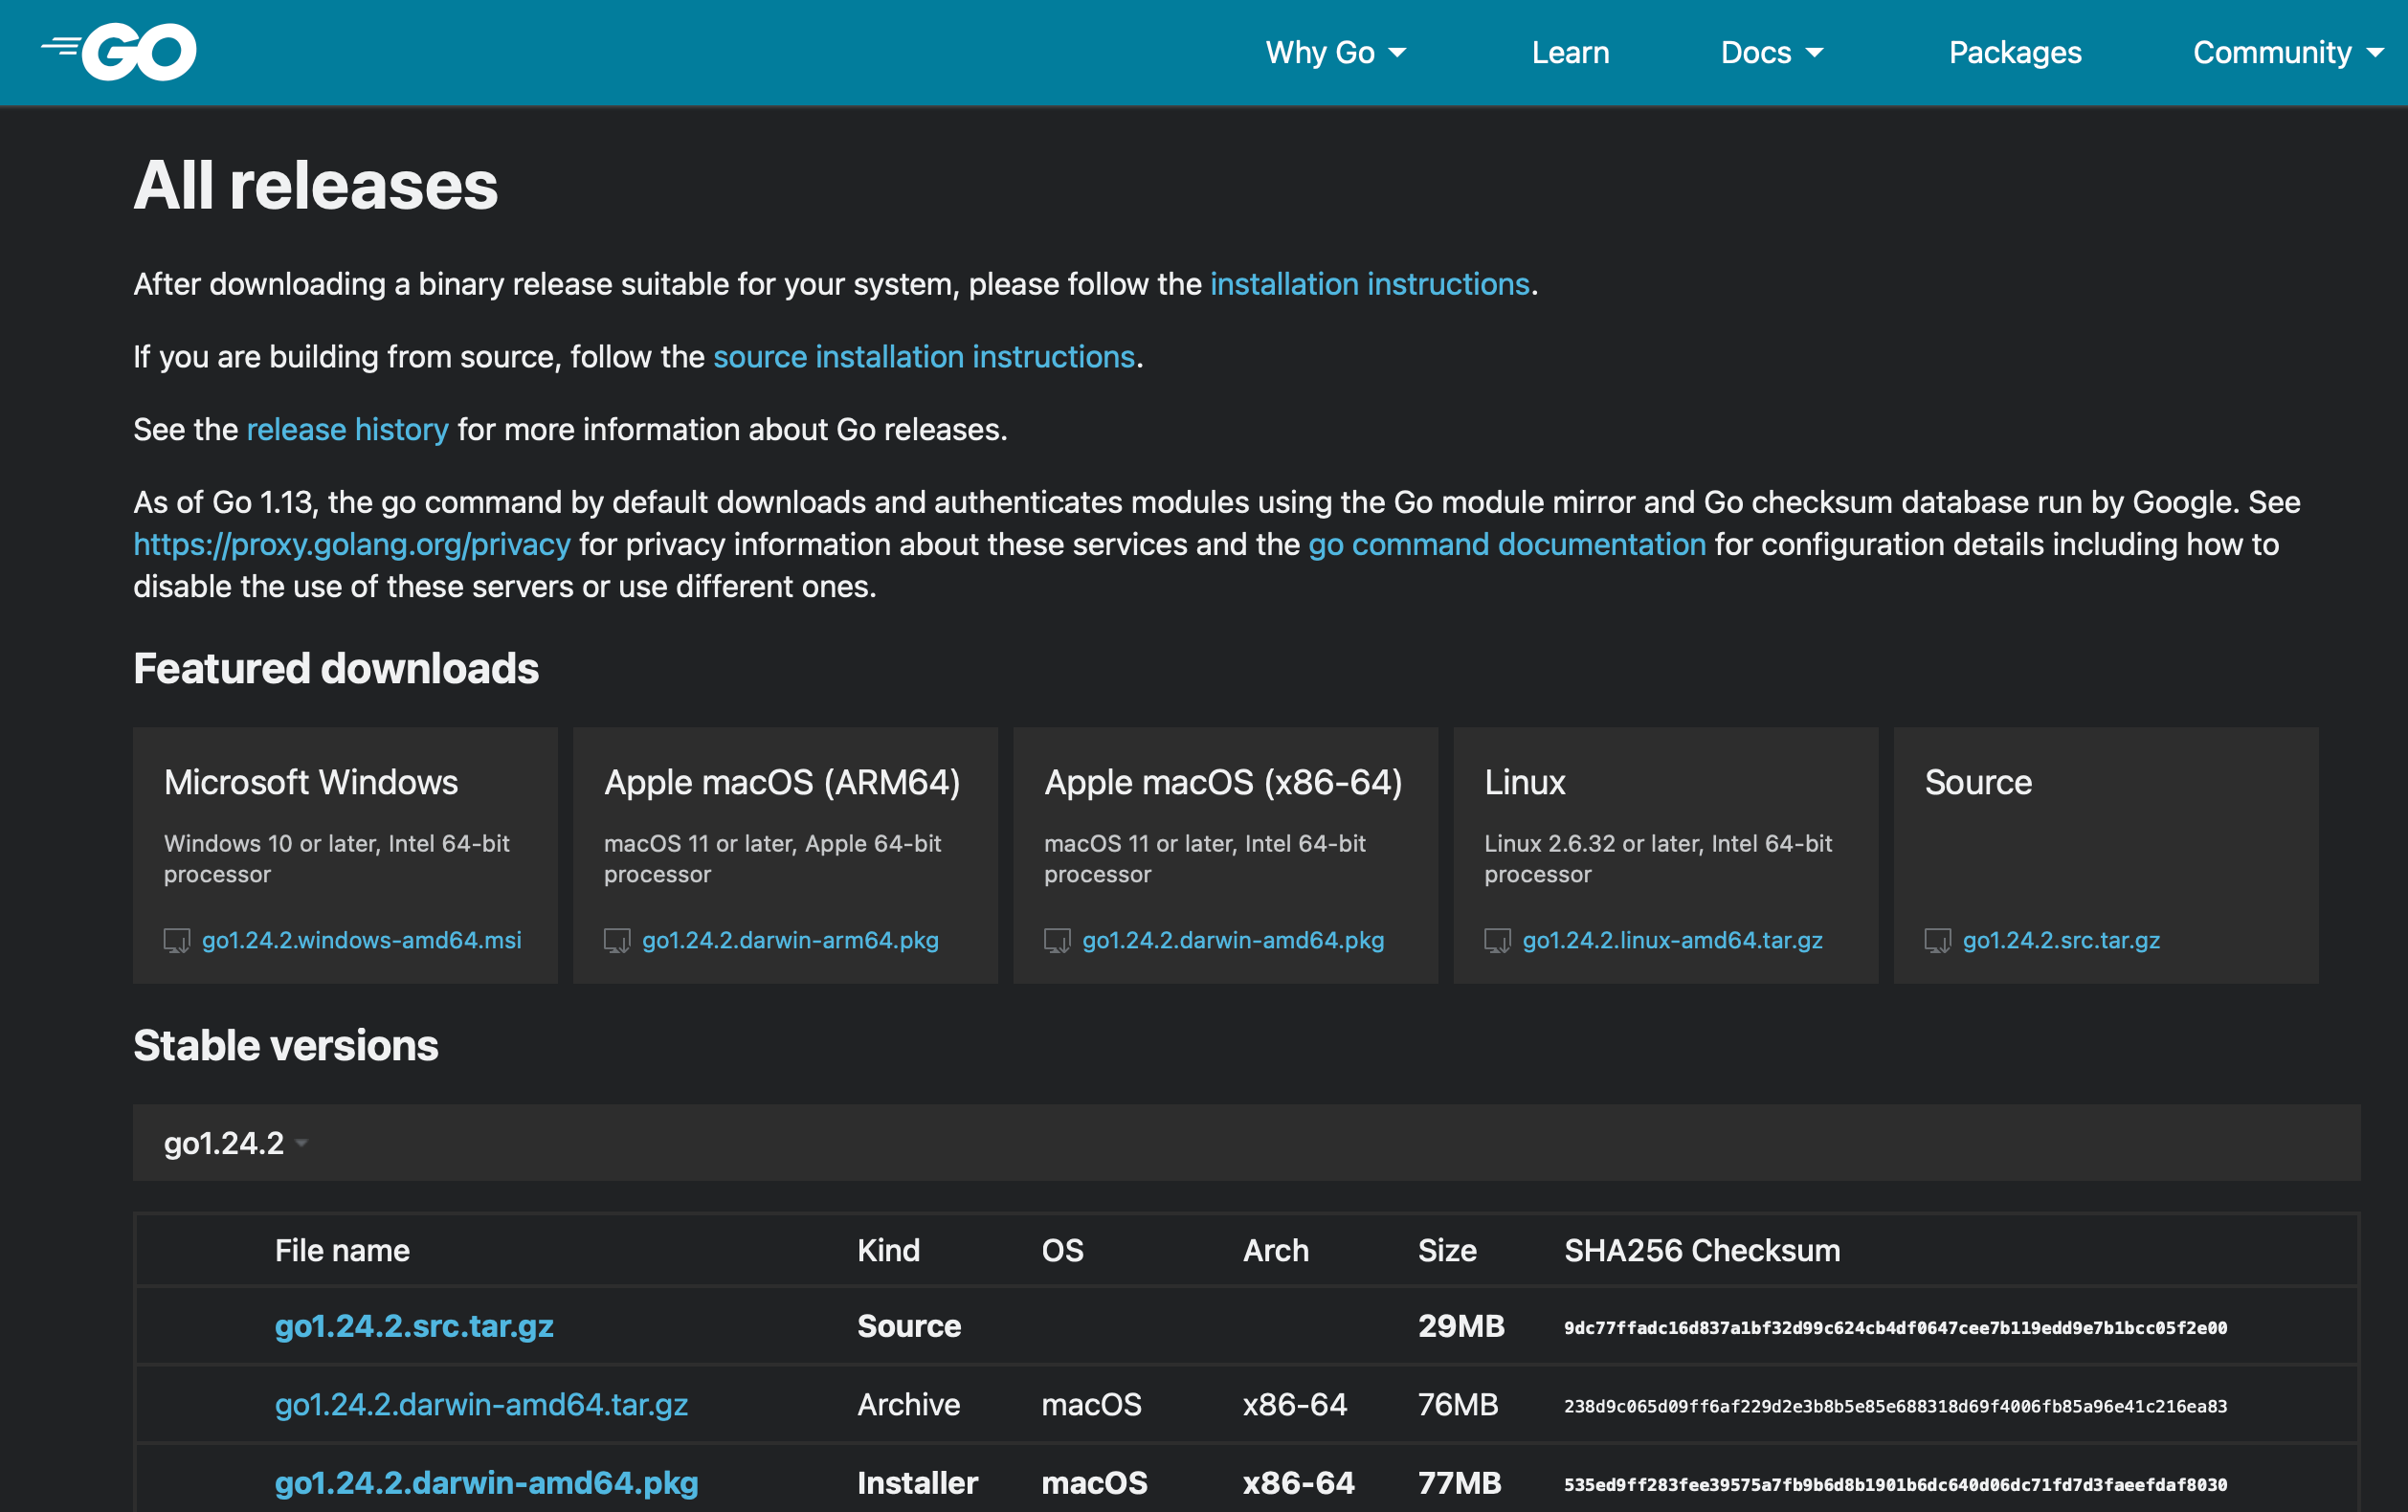
Task: Download go1.24.2.darwin-arm64.pkg featured link
Action: click(790, 940)
